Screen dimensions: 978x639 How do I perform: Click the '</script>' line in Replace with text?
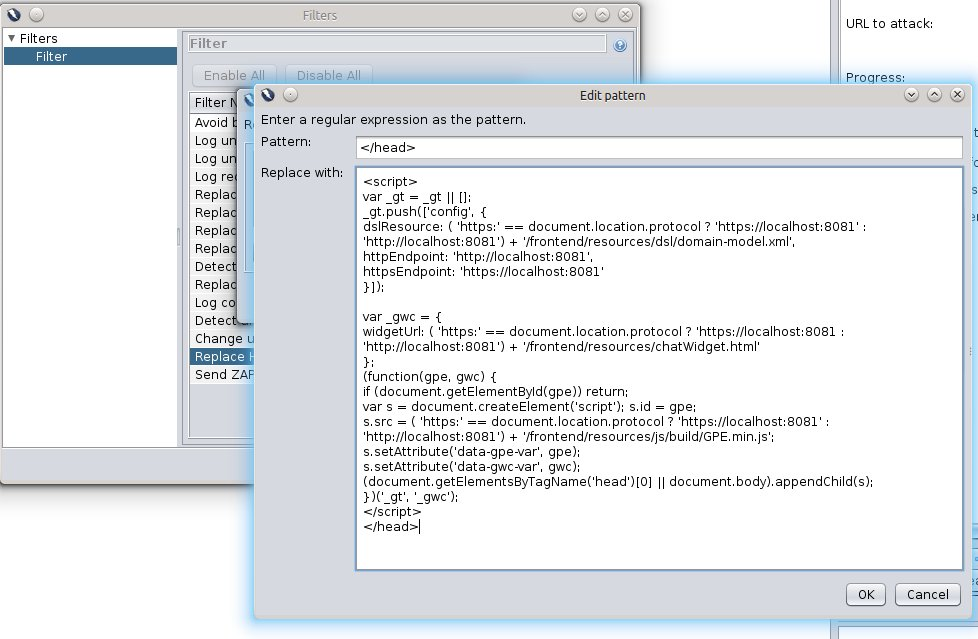[392, 512]
